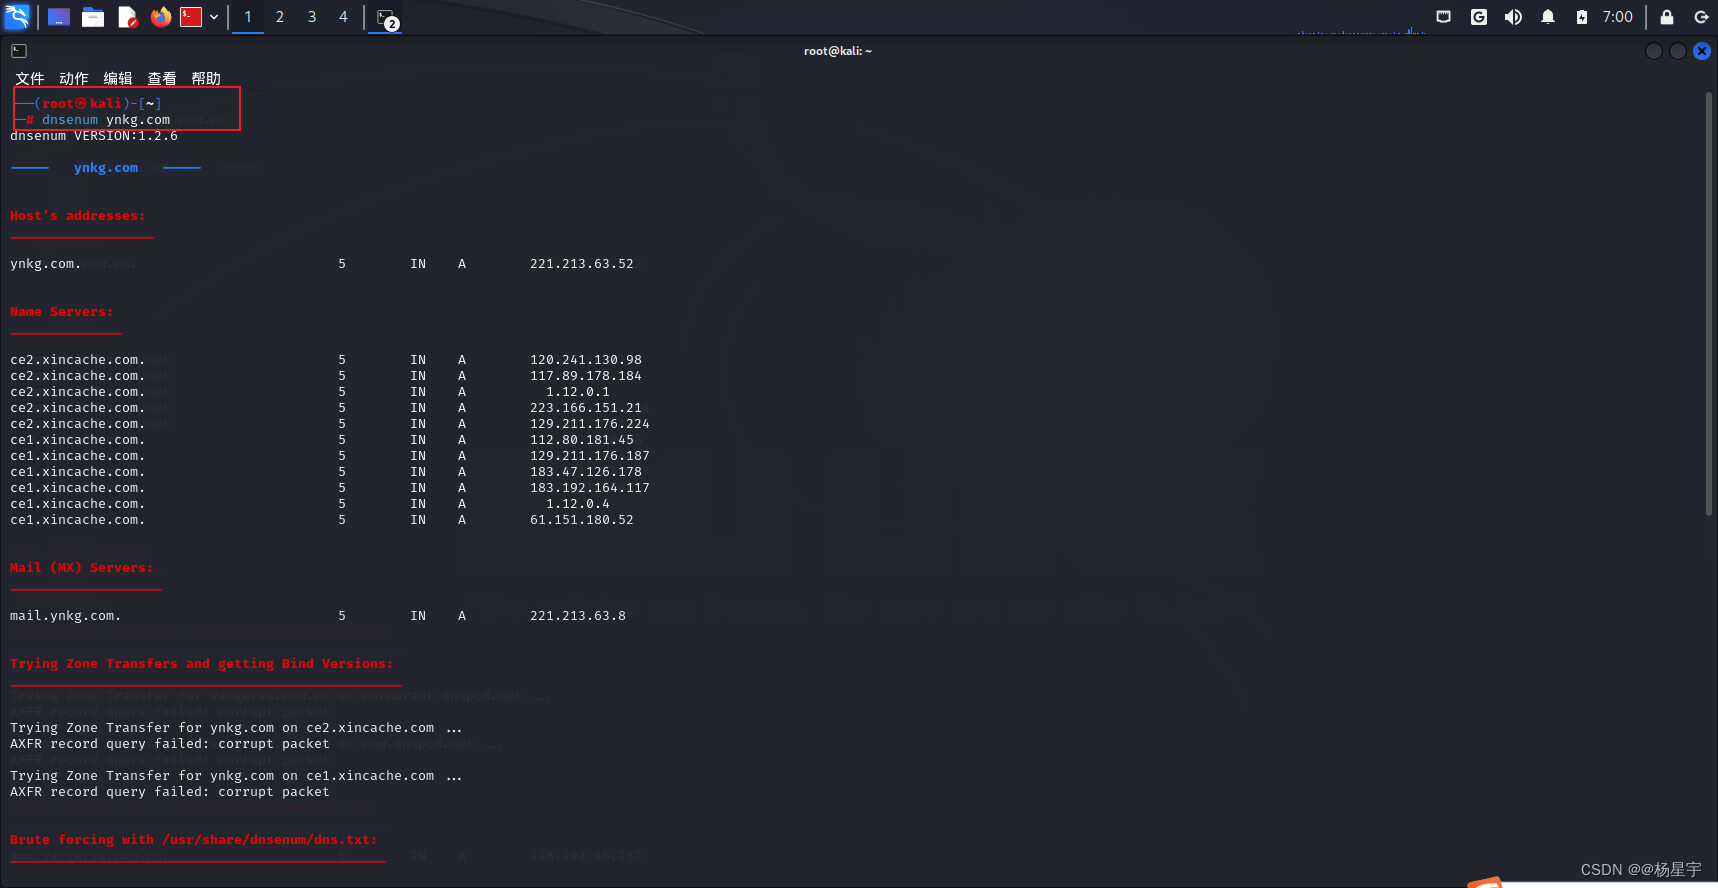Lock the screen with the padlock icon
This screenshot has width=1718, height=888.
pos(1667,17)
